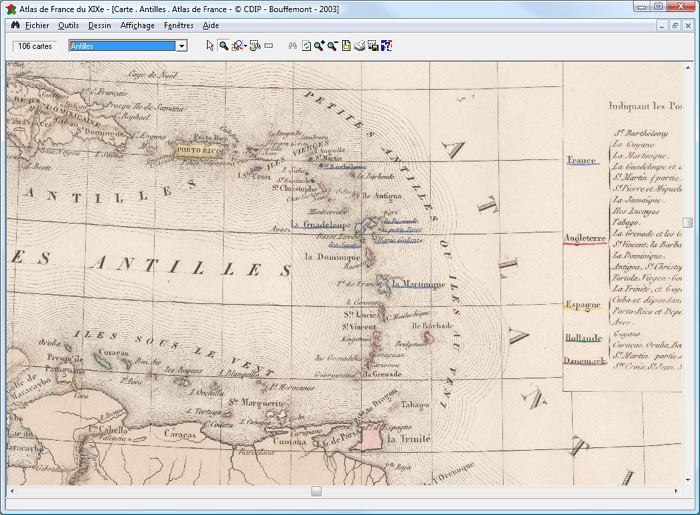Open the Fenêtres menu
Viewport: 700px width, 515px height.
[179, 25]
